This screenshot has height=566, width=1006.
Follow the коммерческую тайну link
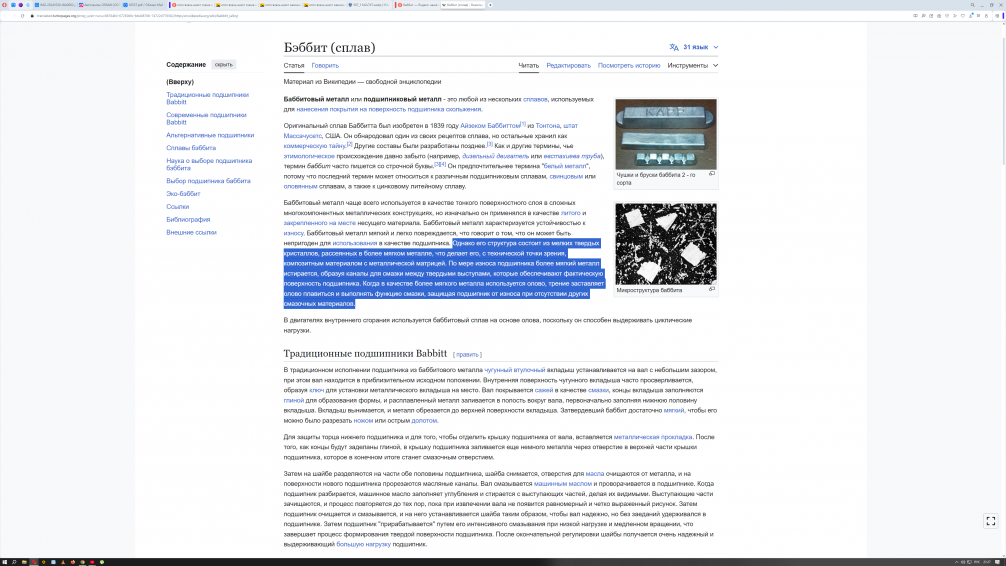coord(314,146)
